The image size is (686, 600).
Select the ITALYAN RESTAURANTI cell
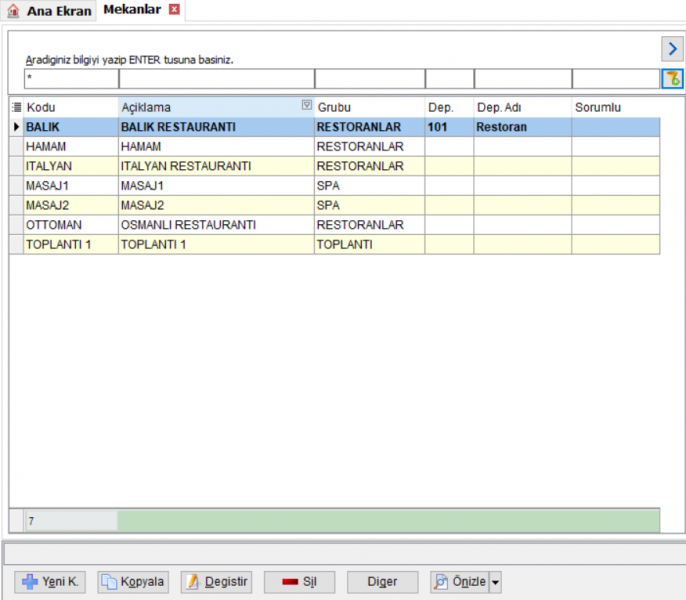coord(216,166)
